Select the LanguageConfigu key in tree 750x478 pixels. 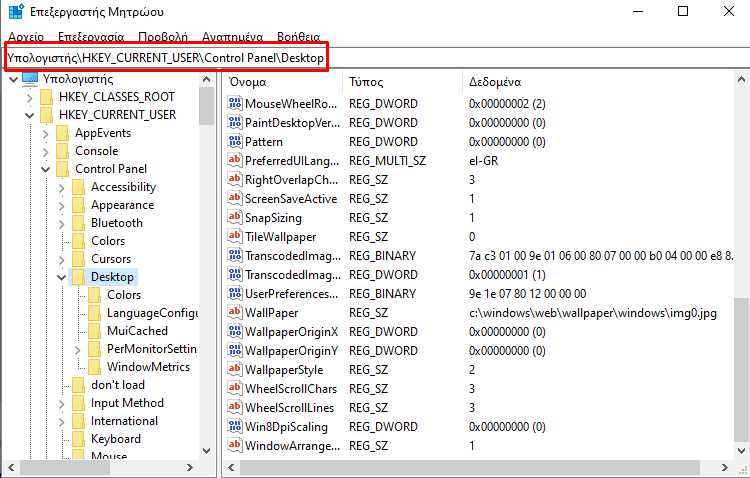[x=152, y=313]
